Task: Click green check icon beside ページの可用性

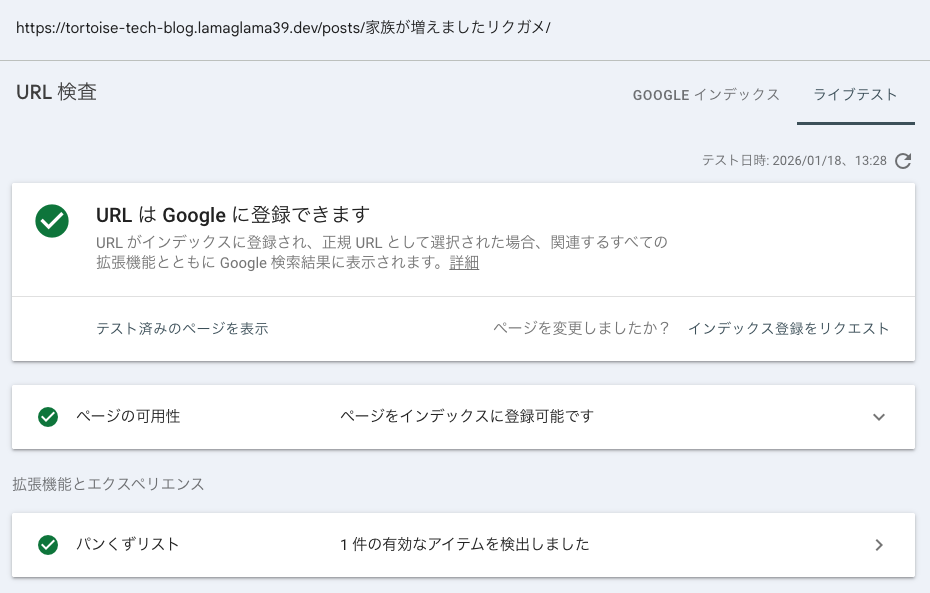Action: pos(47,417)
